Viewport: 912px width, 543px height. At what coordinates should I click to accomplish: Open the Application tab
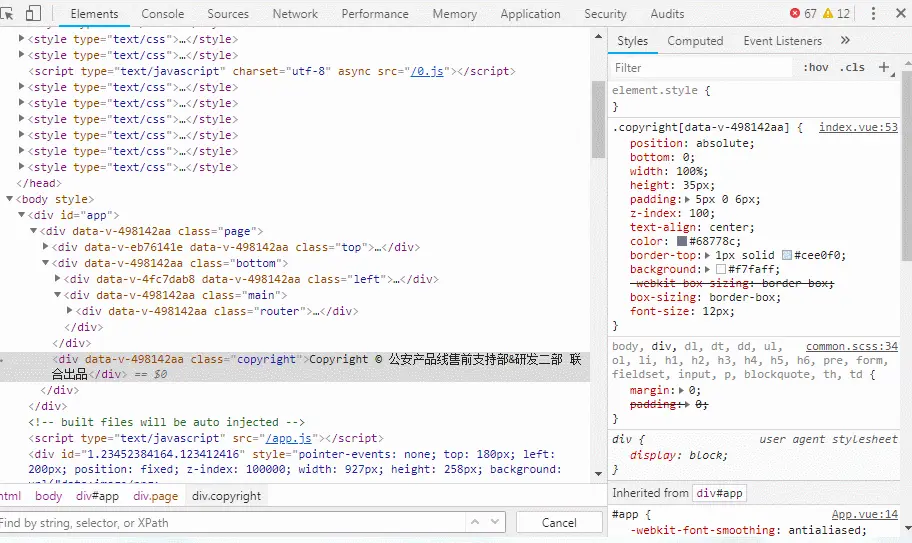point(530,13)
